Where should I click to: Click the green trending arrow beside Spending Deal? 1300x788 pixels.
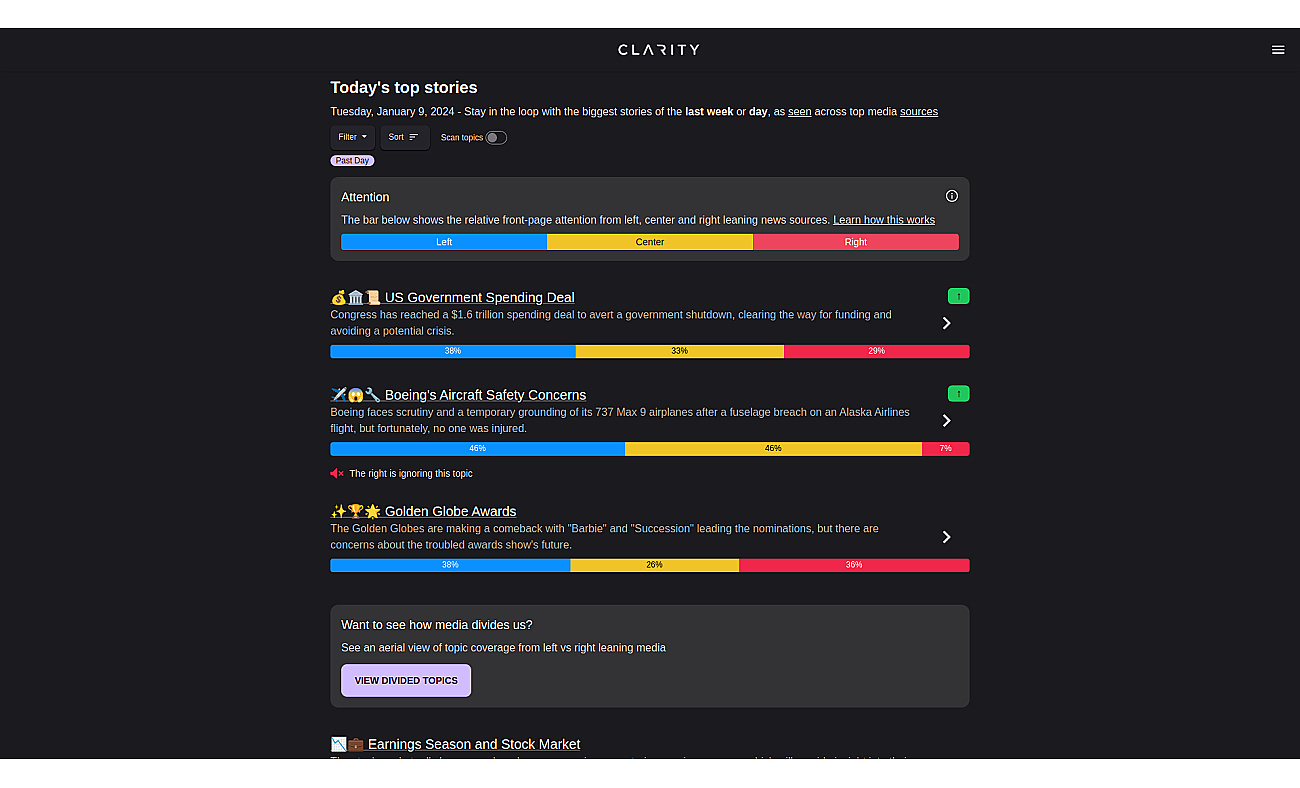(958, 296)
